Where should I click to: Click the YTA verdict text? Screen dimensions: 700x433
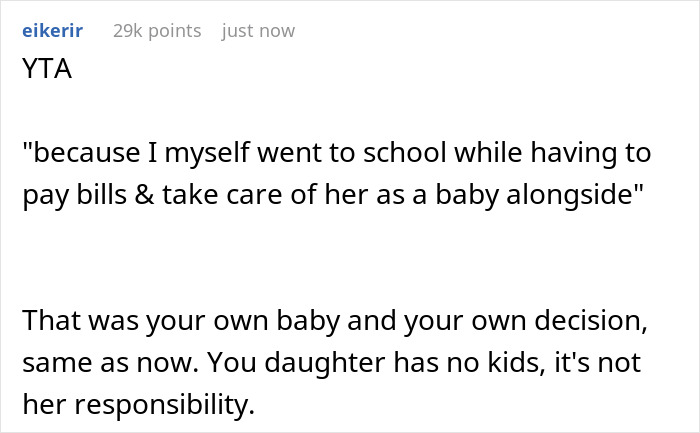pyautogui.click(x=47, y=71)
